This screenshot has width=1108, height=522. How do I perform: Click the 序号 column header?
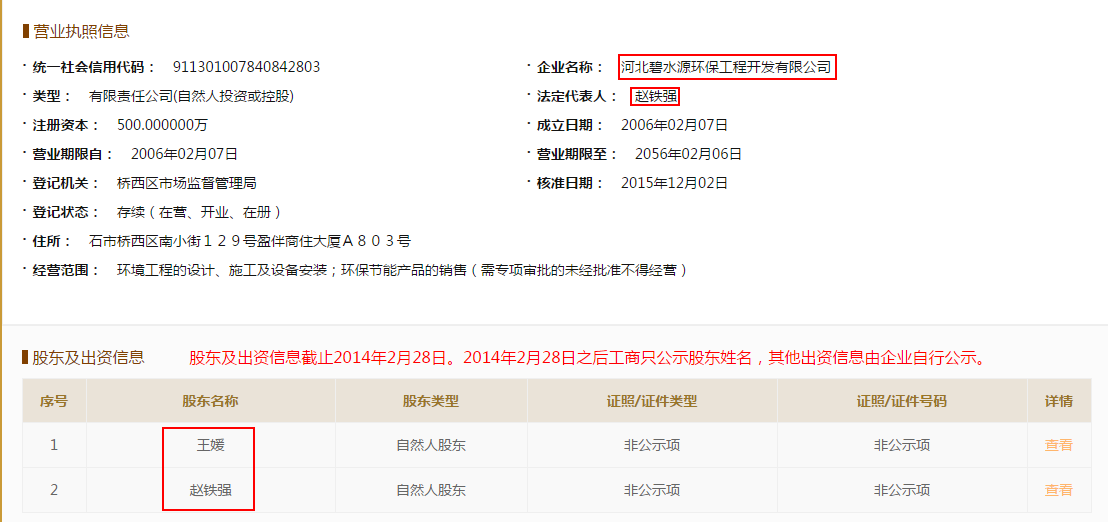pos(54,401)
